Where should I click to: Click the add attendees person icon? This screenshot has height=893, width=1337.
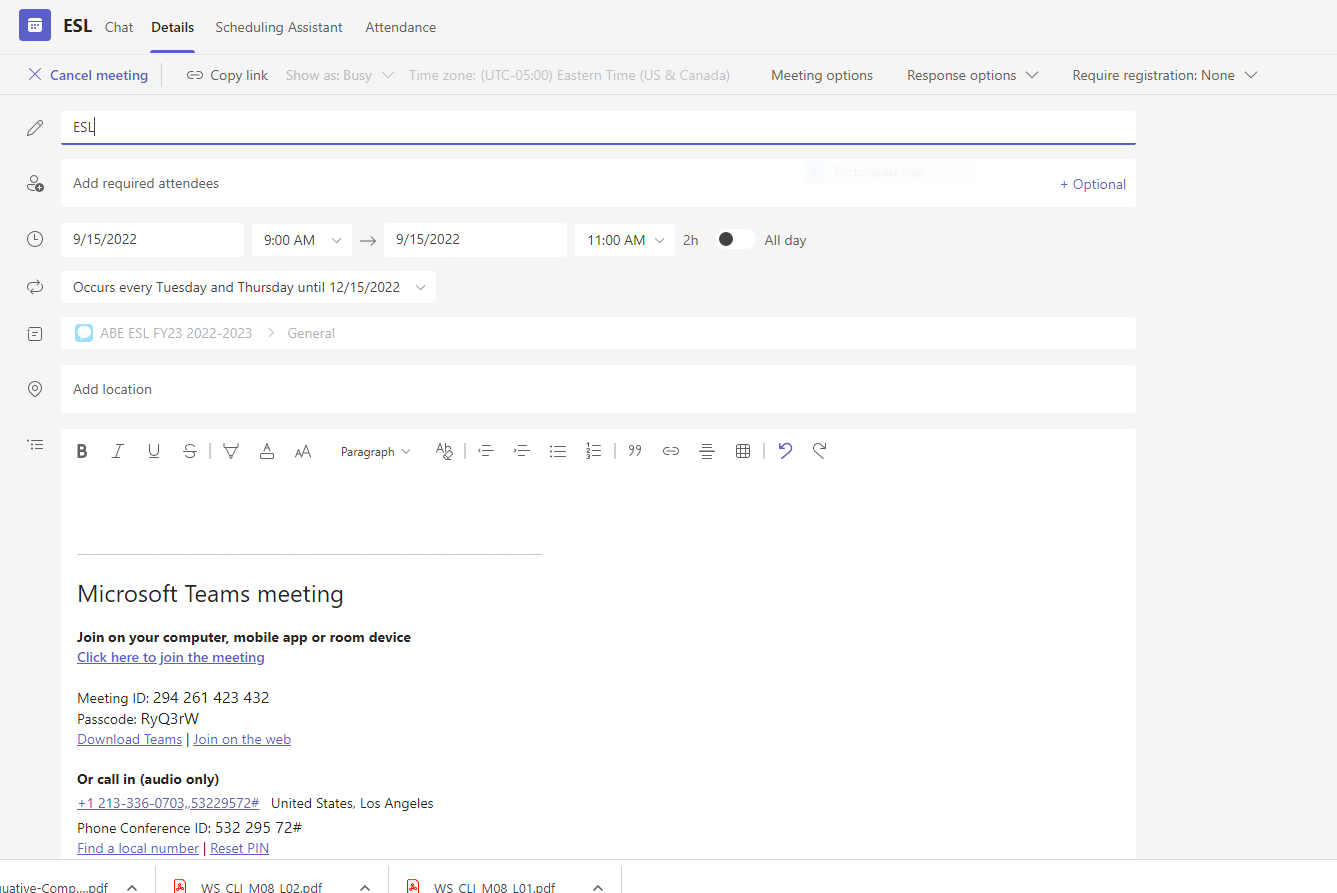(x=35, y=184)
